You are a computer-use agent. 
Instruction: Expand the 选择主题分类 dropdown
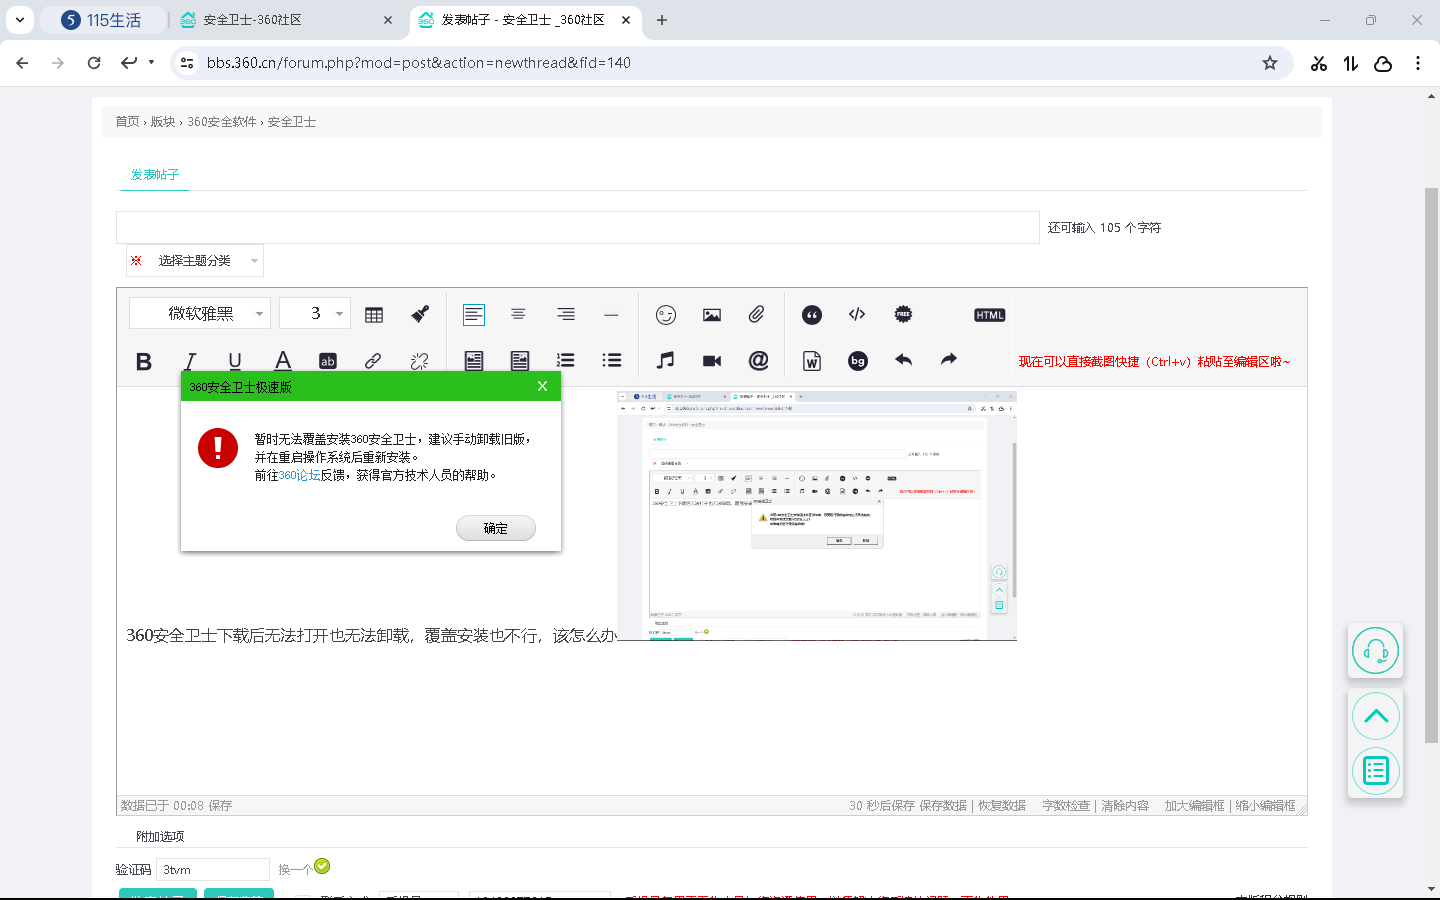(x=195, y=261)
